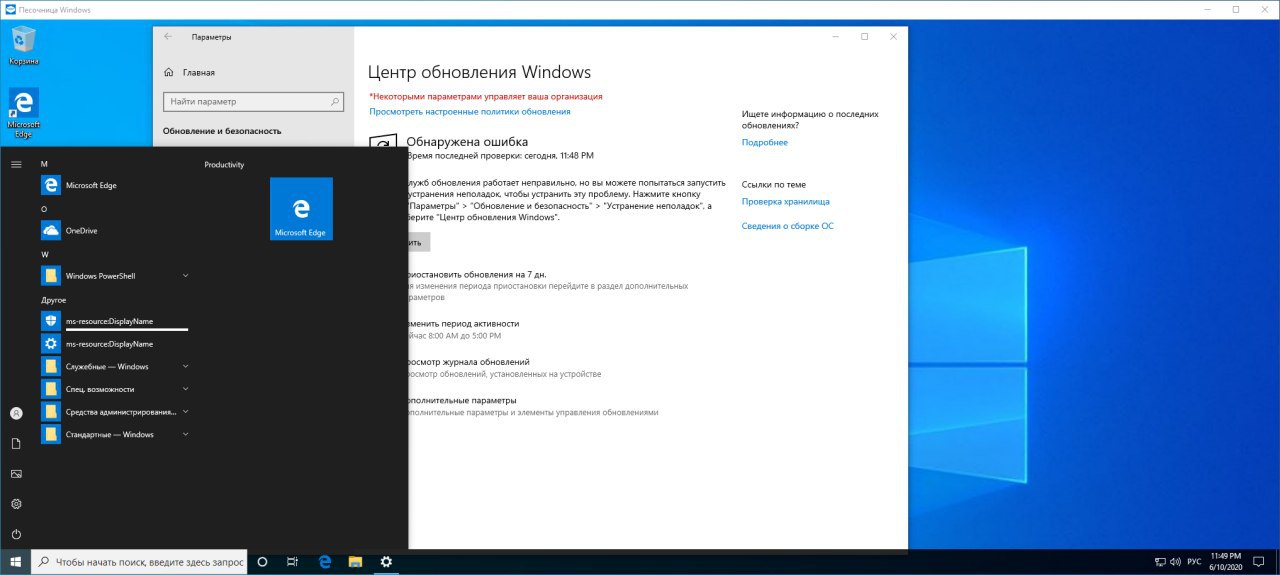Screen dimensions: 1280x575
Task: Open File Explorer from the taskbar
Action: tap(355, 562)
